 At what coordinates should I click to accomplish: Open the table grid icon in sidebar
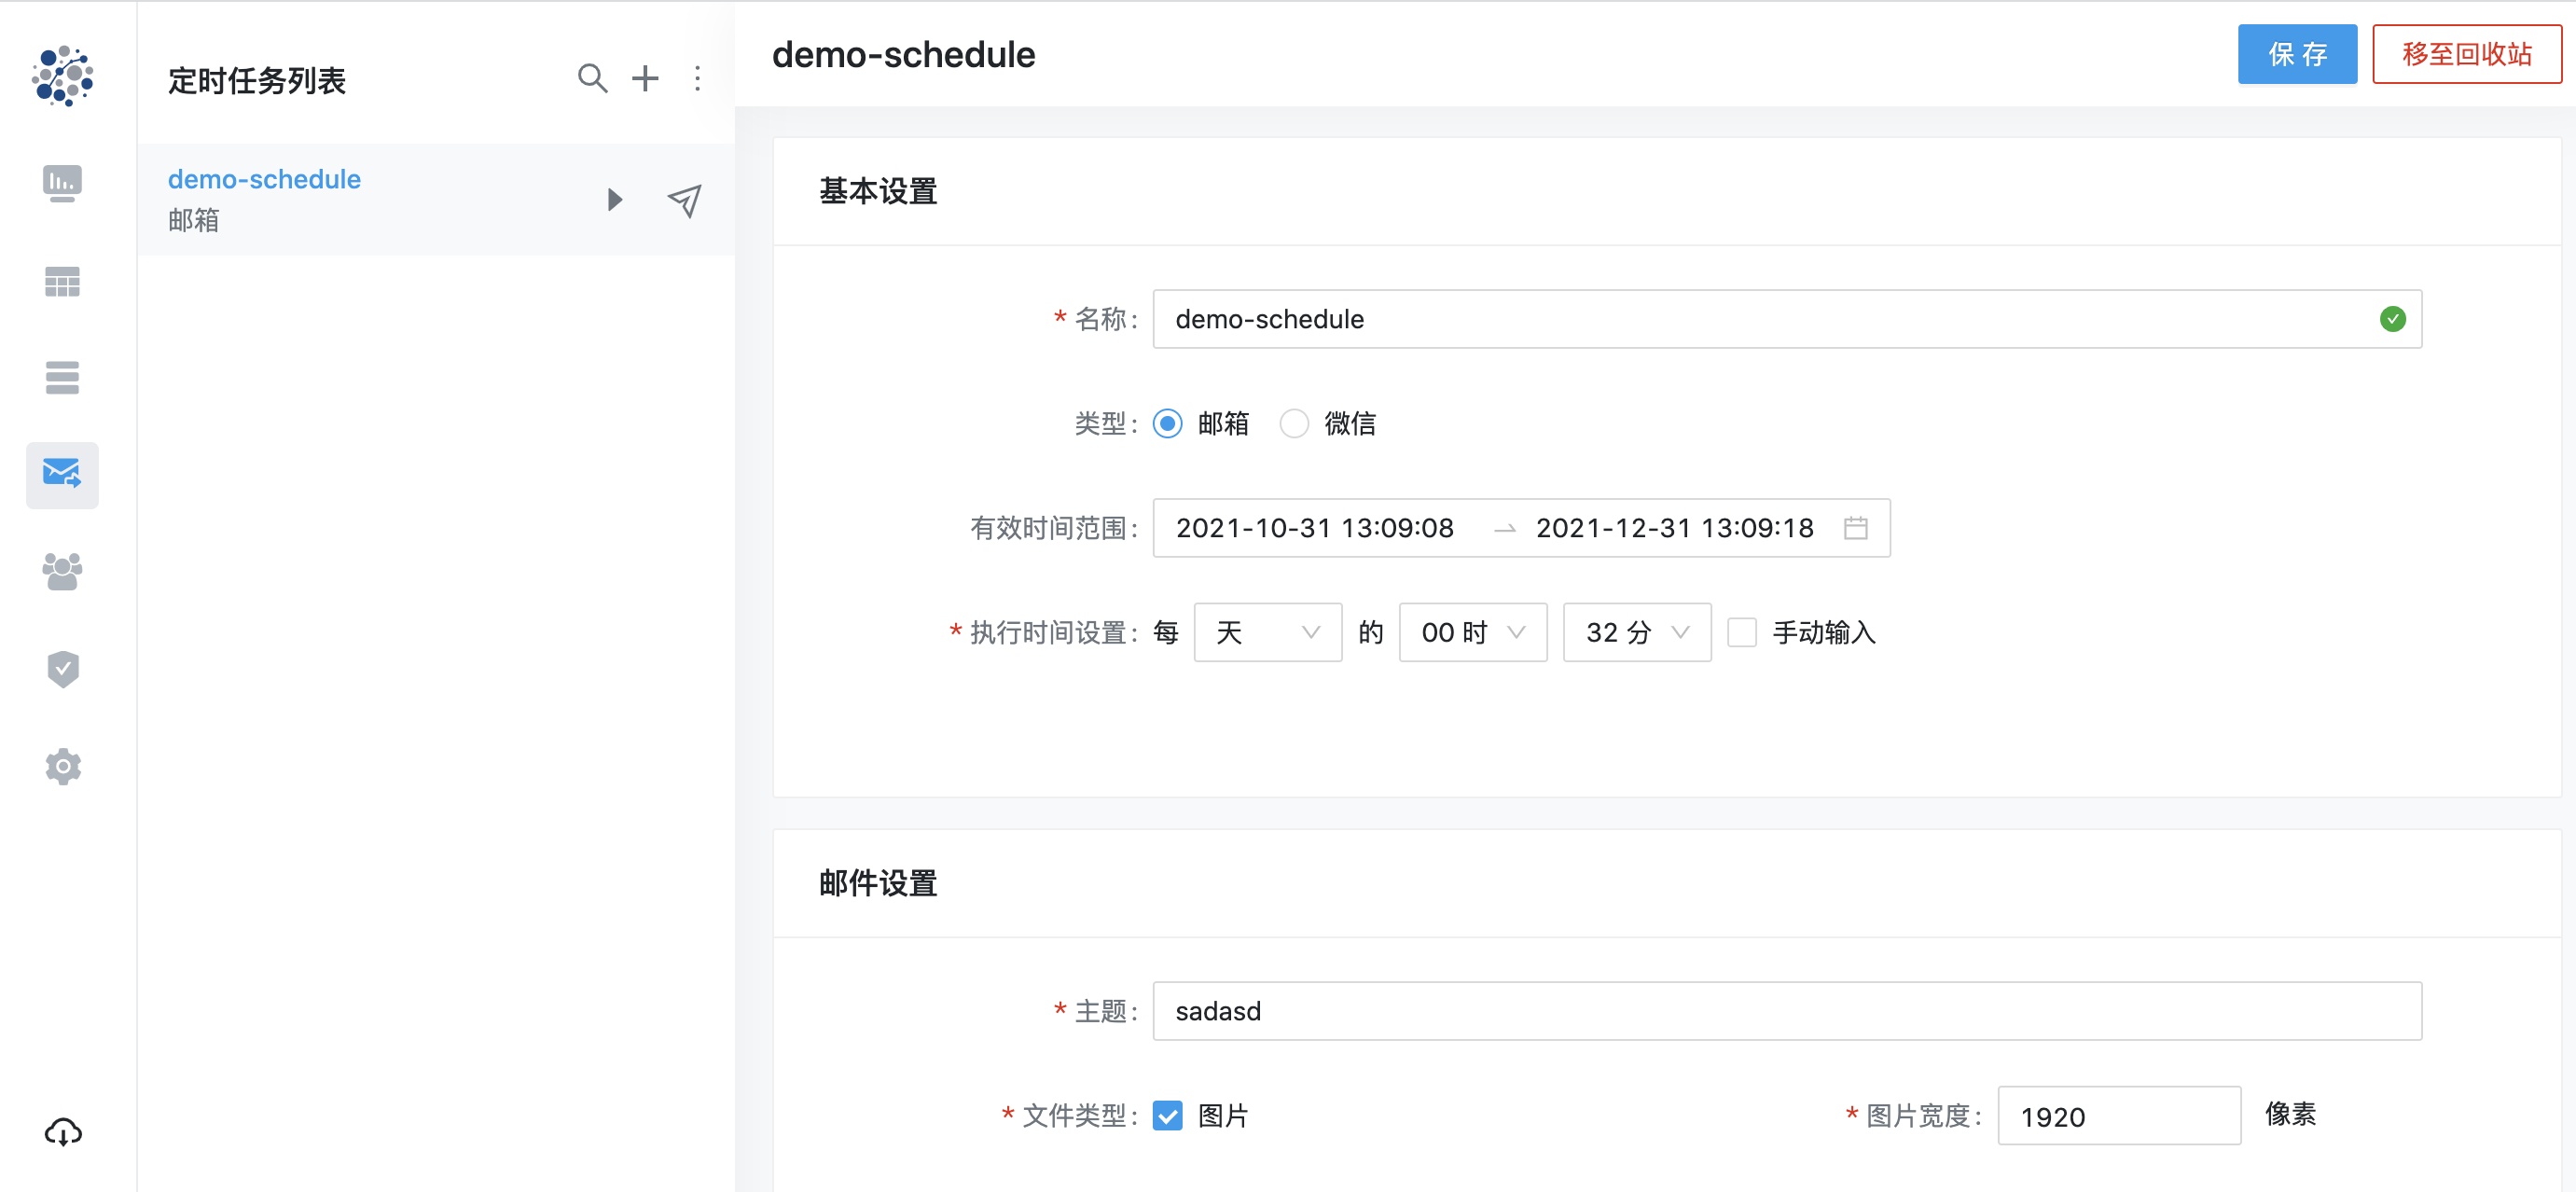click(62, 282)
